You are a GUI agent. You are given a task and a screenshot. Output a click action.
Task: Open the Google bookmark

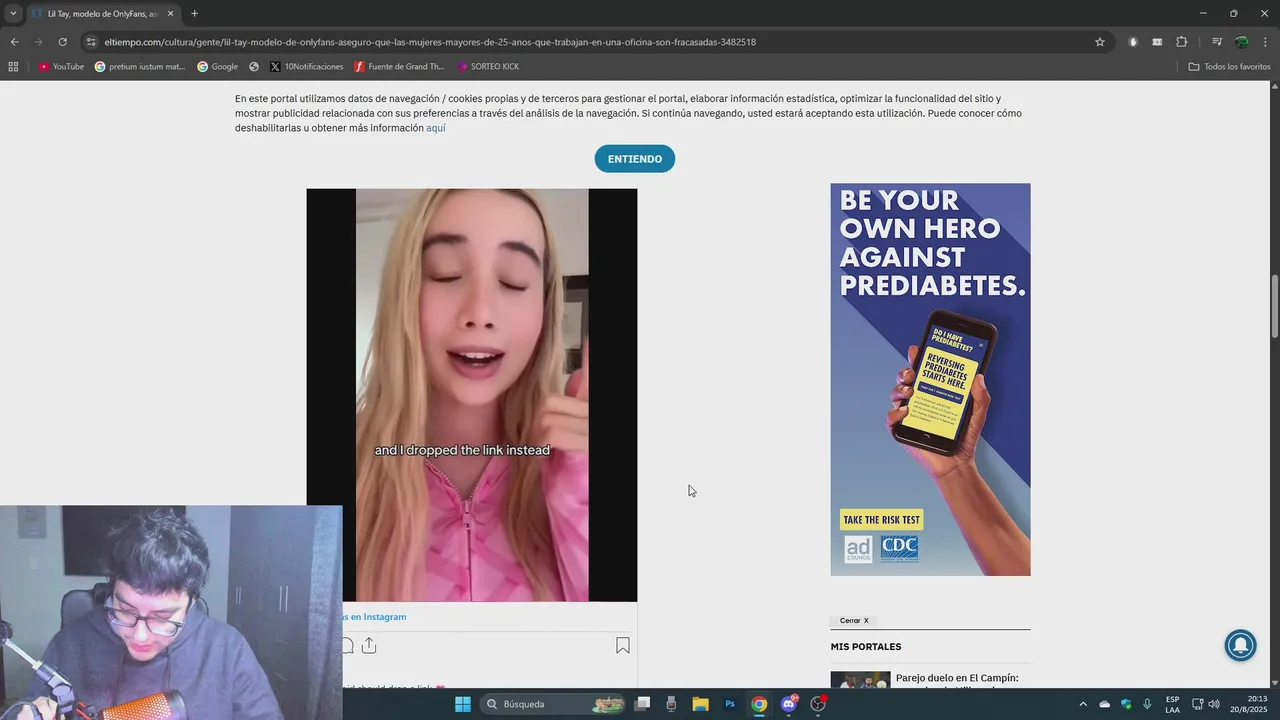click(x=217, y=67)
